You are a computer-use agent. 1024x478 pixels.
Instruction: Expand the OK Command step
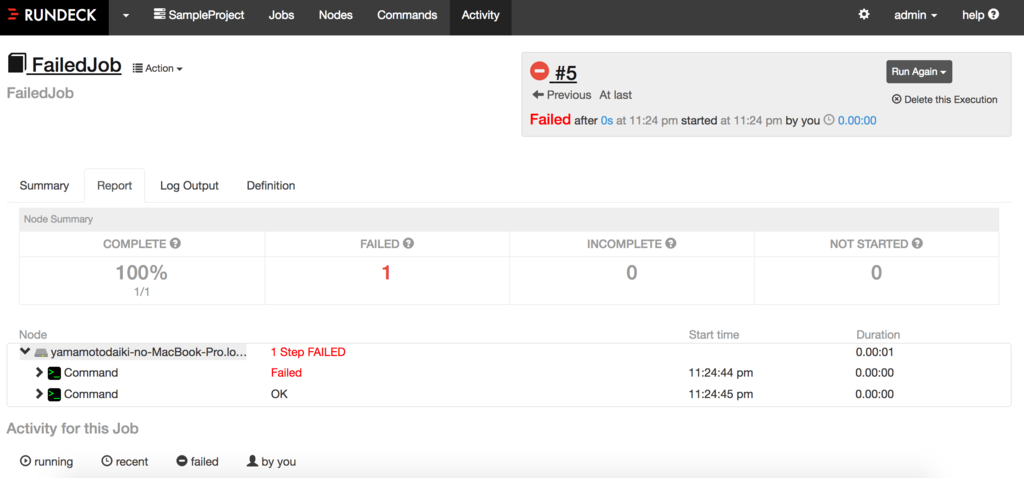tap(39, 394)
